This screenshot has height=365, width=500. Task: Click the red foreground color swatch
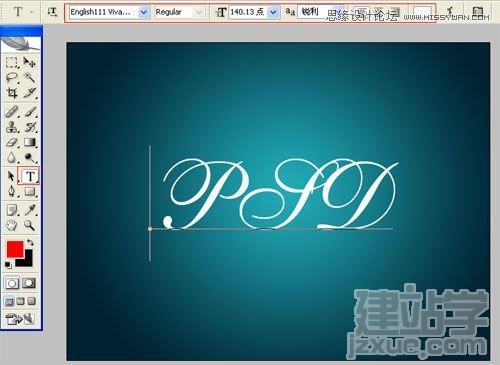pos(15,249)
